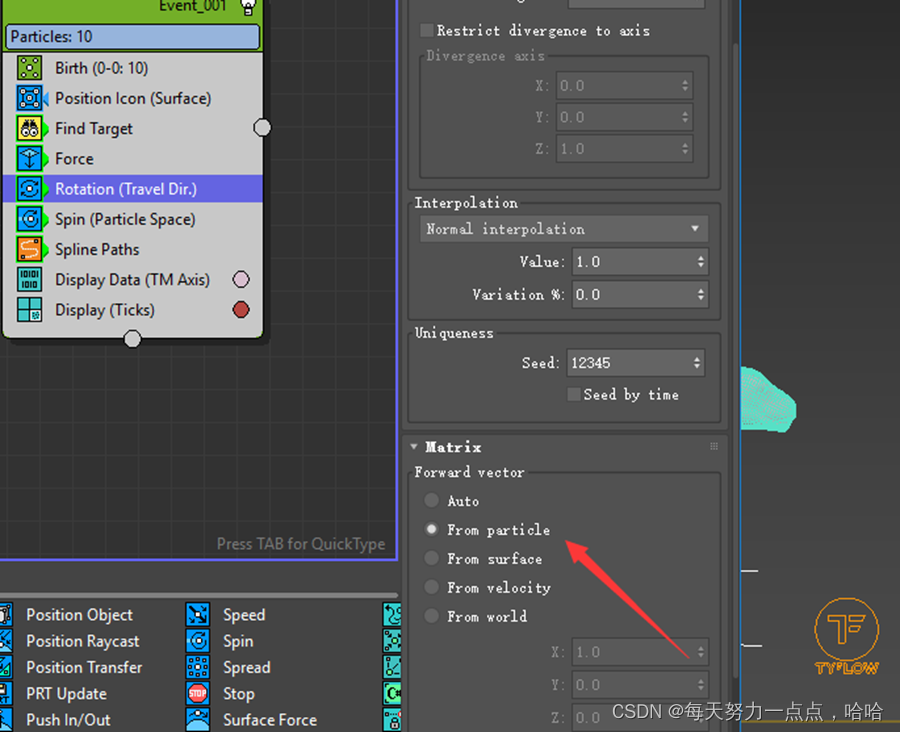Select the Auto forward vector option
Viewport: 900px width, 732px height.
pos(432,500)
